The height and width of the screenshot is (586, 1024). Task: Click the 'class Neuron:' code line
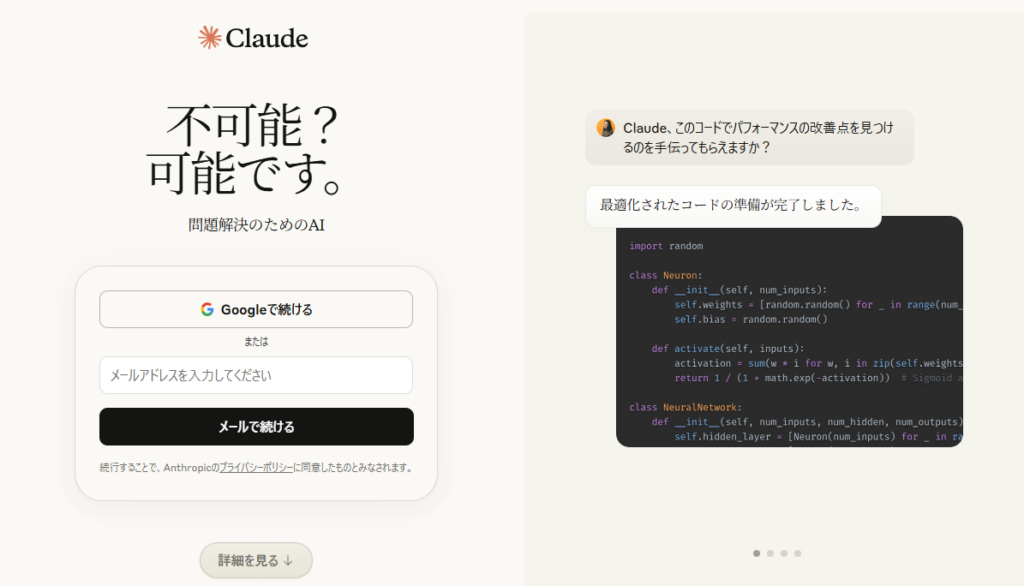[665, 276]
